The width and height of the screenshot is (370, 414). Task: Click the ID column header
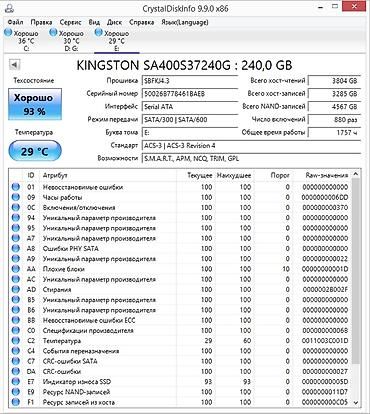point(31,175)
